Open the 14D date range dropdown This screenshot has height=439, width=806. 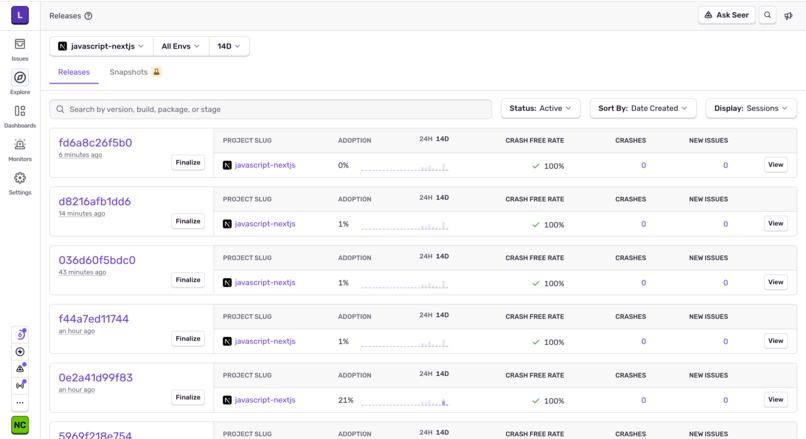[x=229, y=46]
